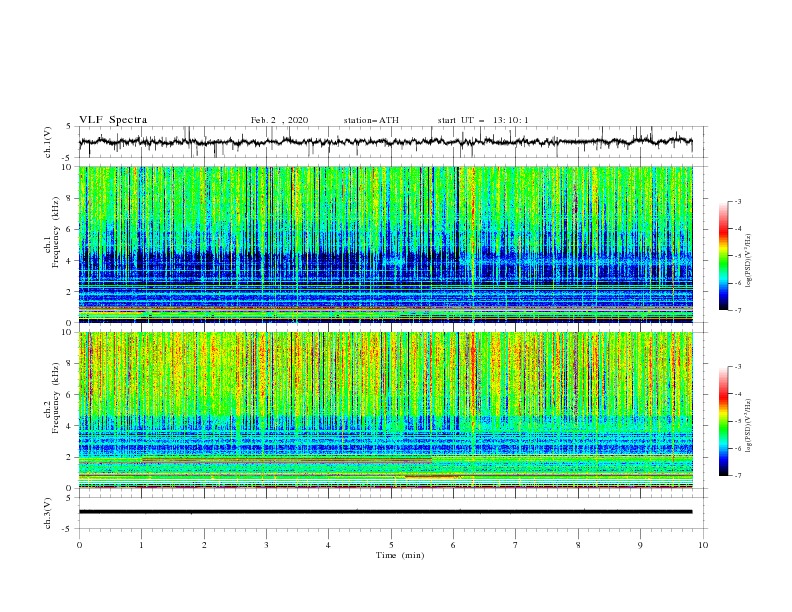Image resolution: width=792 pixels, height=612 pixels.
Task: Click the time axis tick label "0"
Action: click(x=79, y=545)
